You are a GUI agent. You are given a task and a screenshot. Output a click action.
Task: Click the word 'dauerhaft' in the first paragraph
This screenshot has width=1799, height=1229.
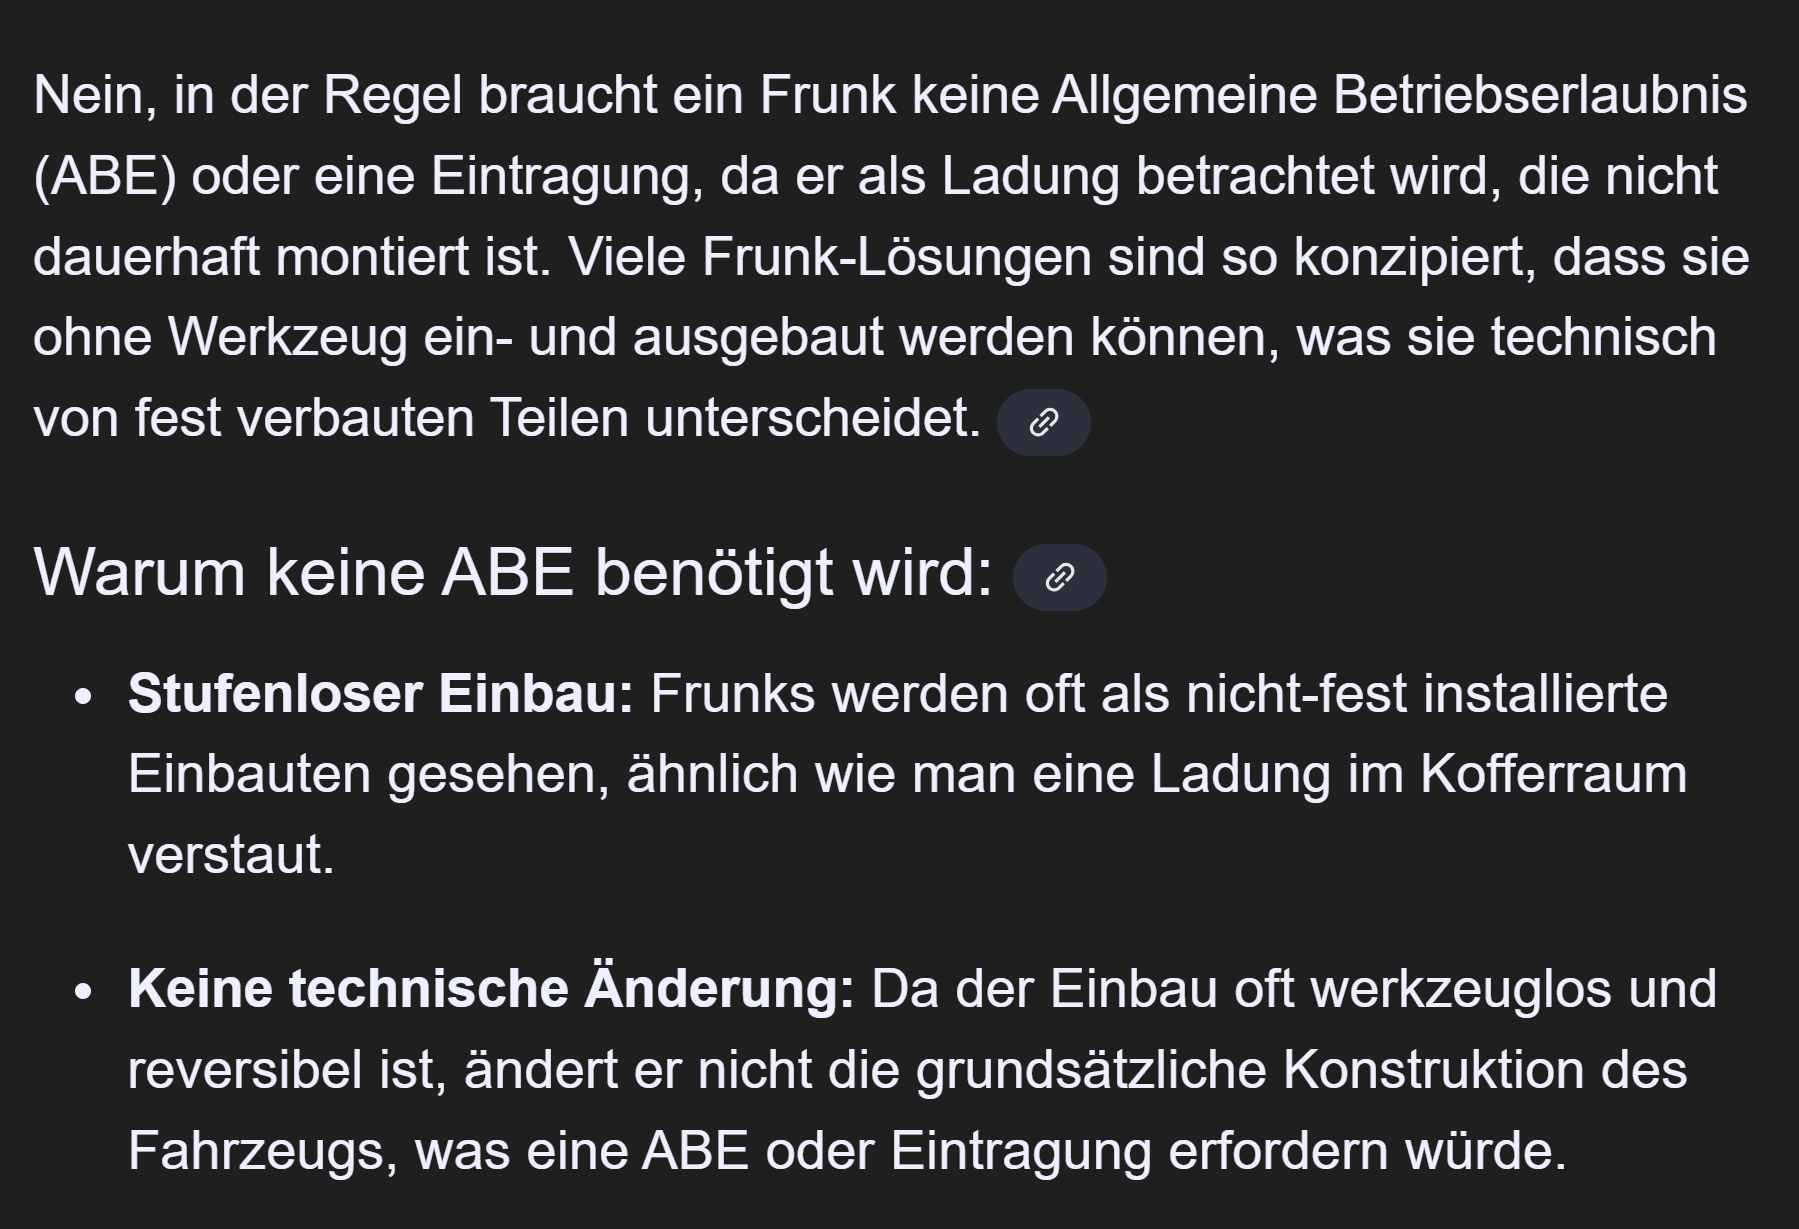pyautogui.click(x=145, y=257)
